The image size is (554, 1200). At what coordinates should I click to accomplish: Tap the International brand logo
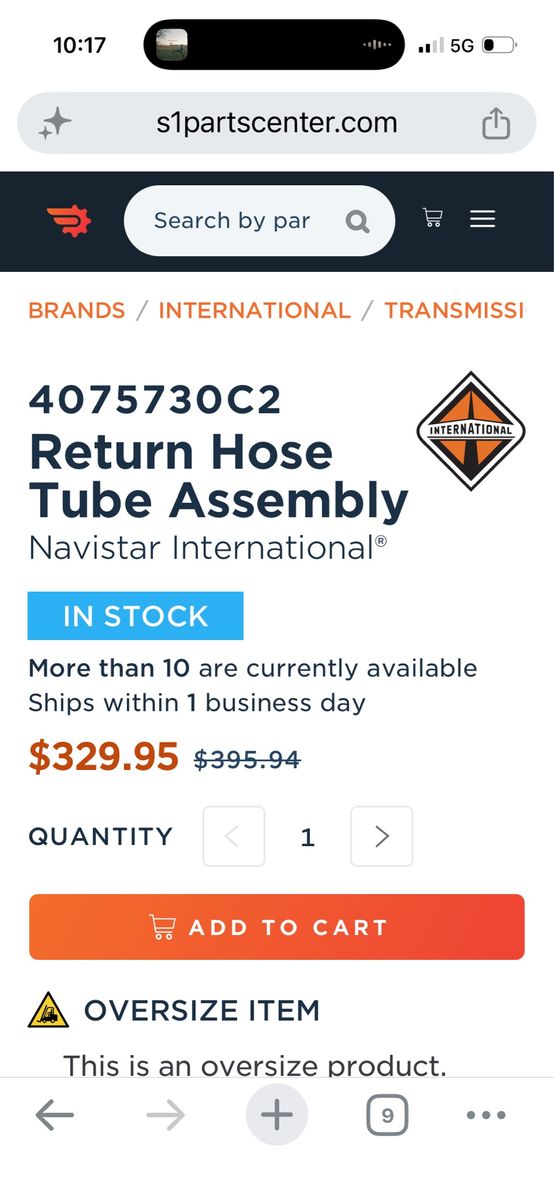pos(470,431)
